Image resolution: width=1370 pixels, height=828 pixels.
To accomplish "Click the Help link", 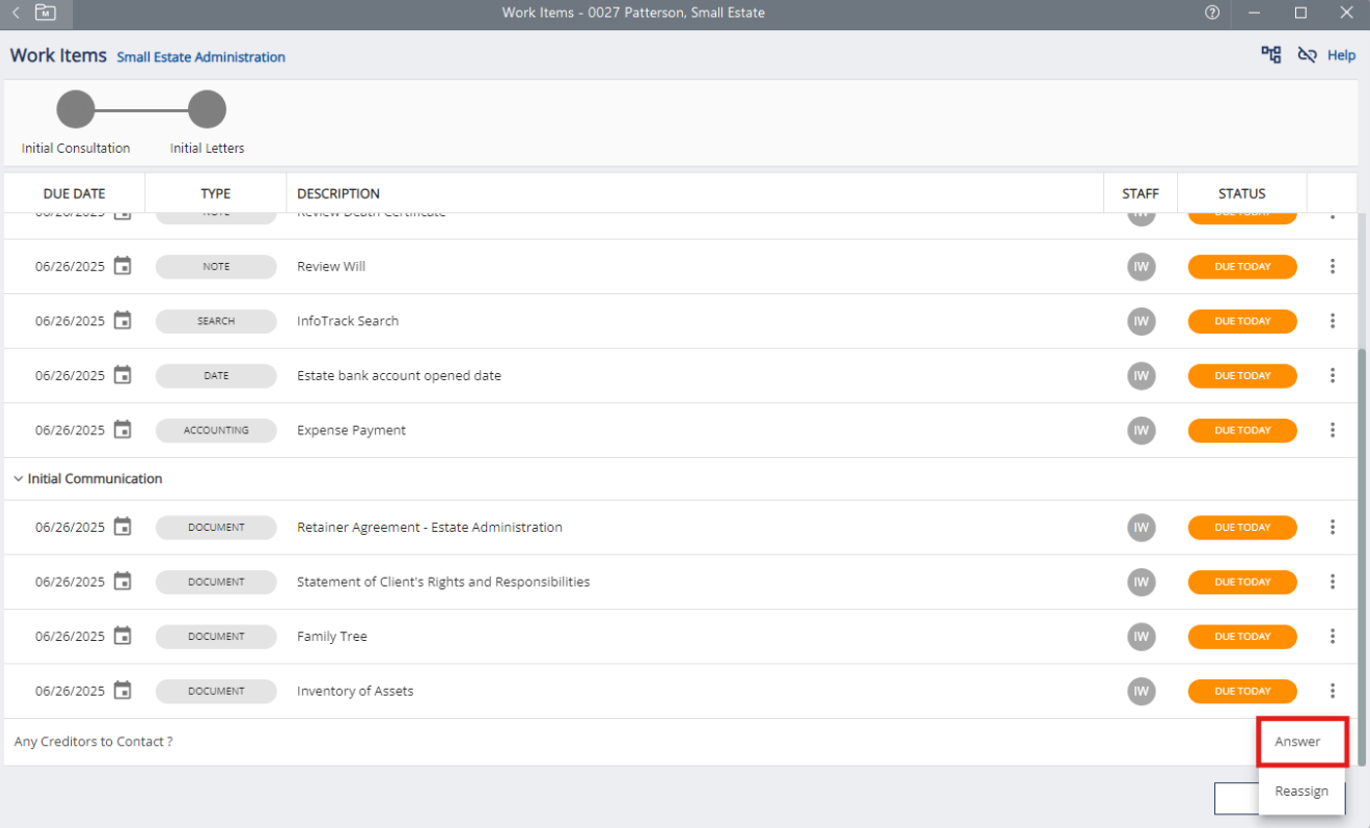I will pos(1341,56).
